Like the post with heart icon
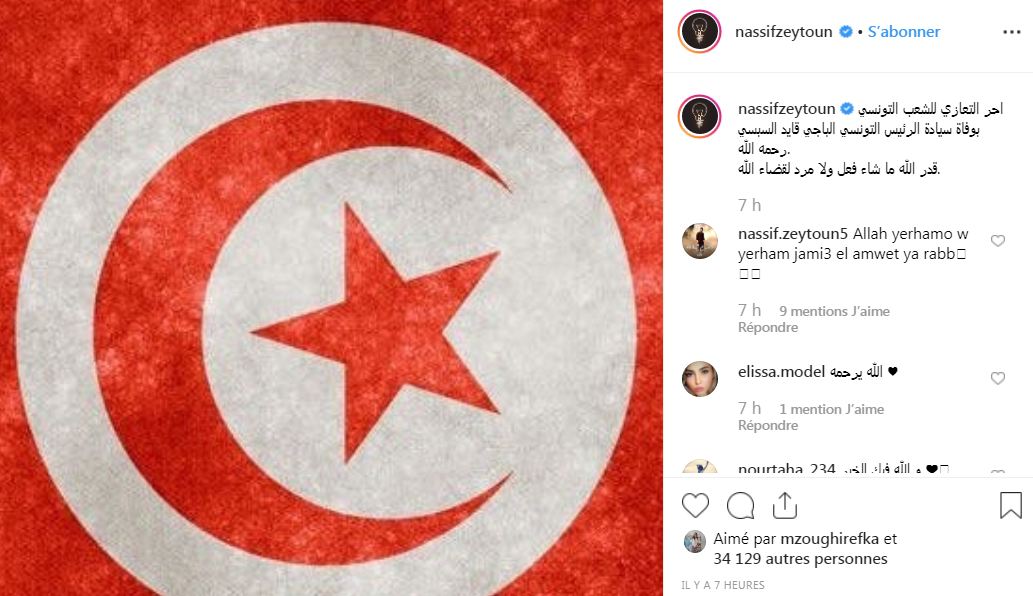 pyautogui.click(x=695, y=506)
